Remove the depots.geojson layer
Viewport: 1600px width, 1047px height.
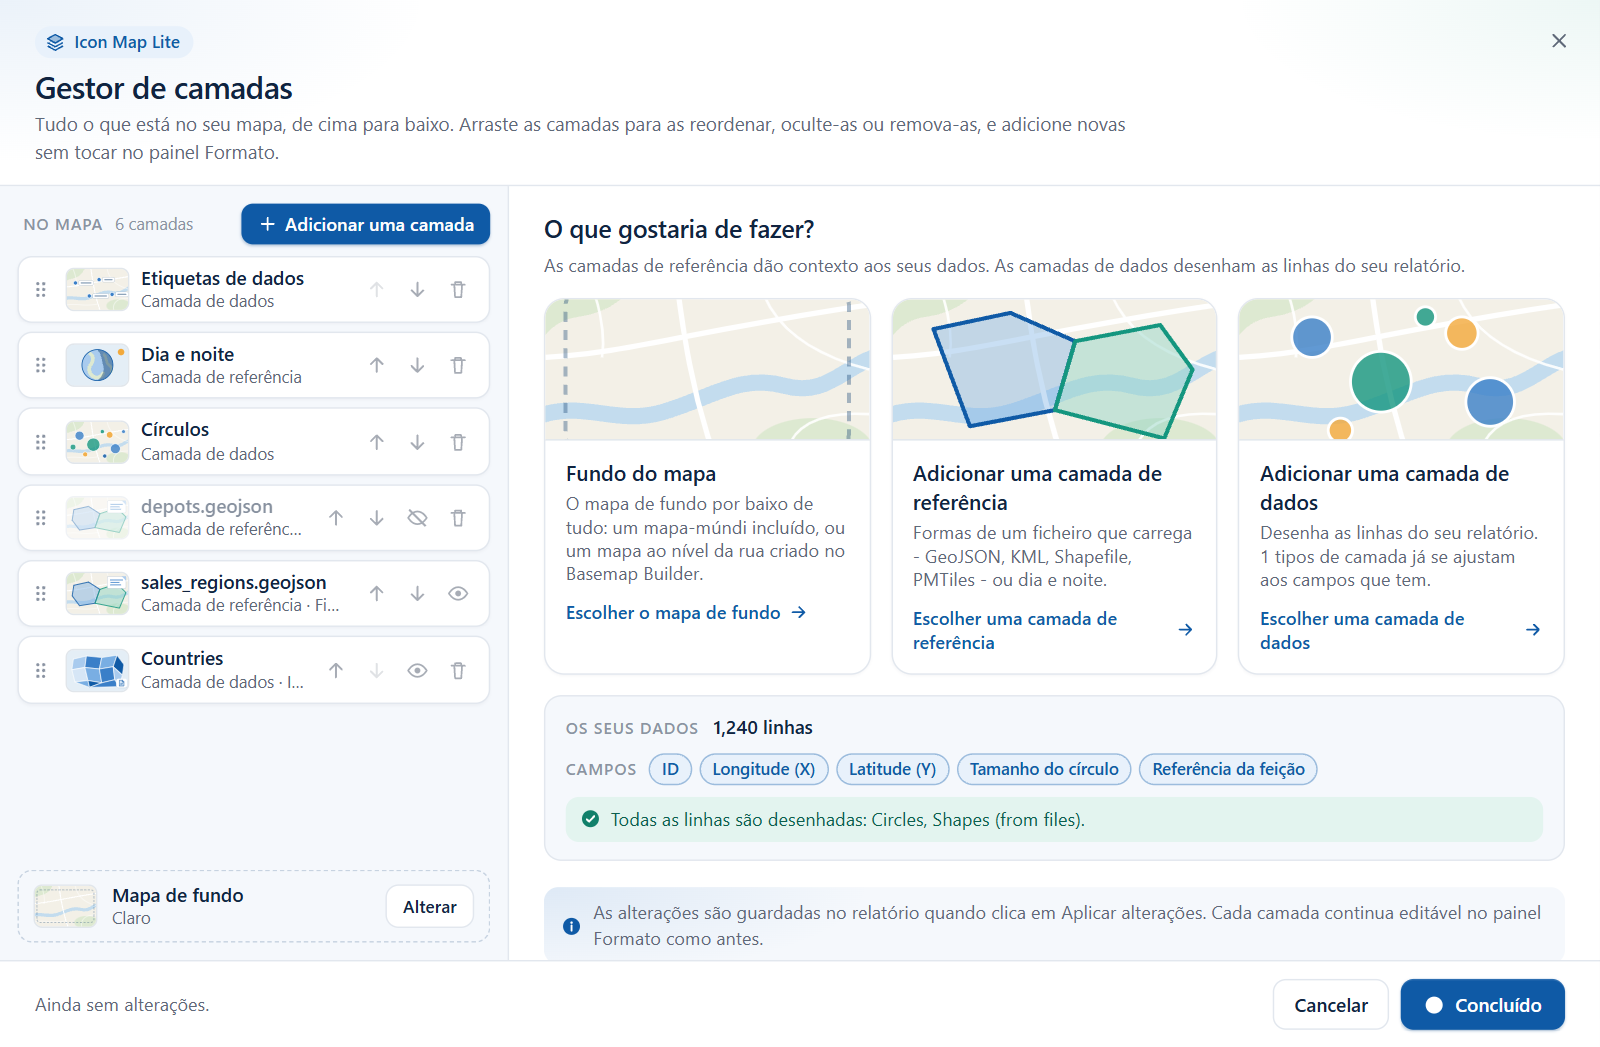point(458,518)
